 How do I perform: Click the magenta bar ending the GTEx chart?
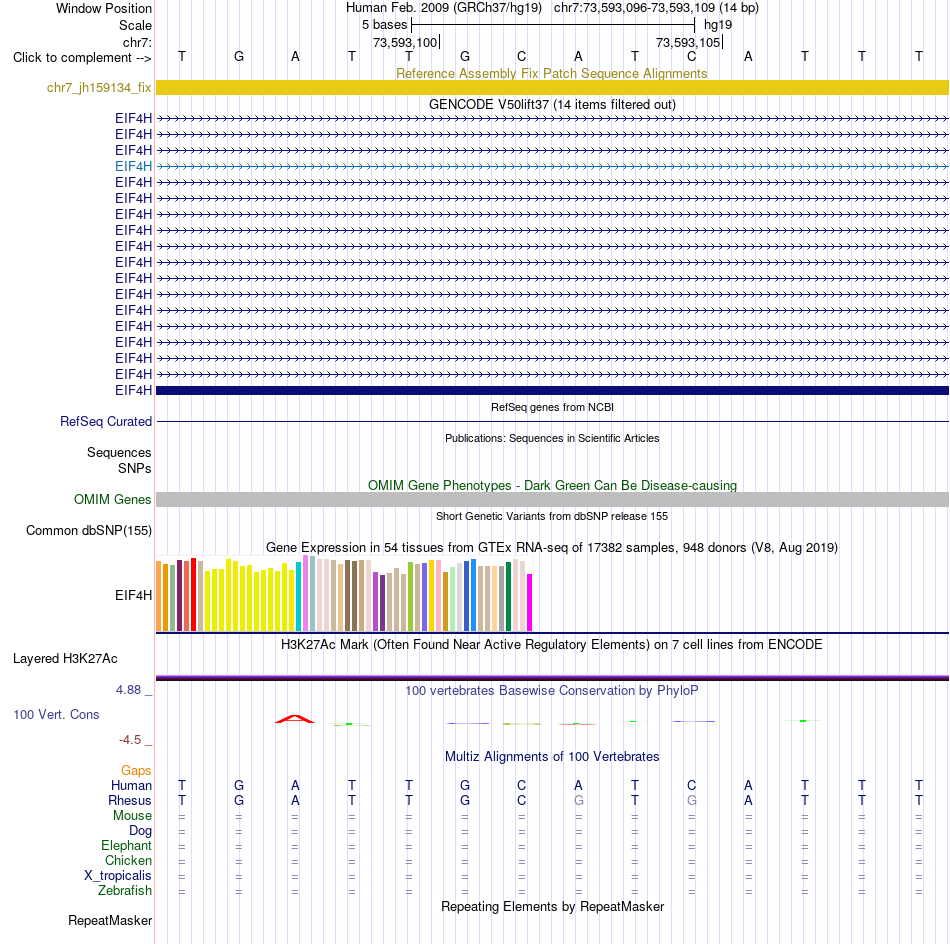[x=530, y=602]
